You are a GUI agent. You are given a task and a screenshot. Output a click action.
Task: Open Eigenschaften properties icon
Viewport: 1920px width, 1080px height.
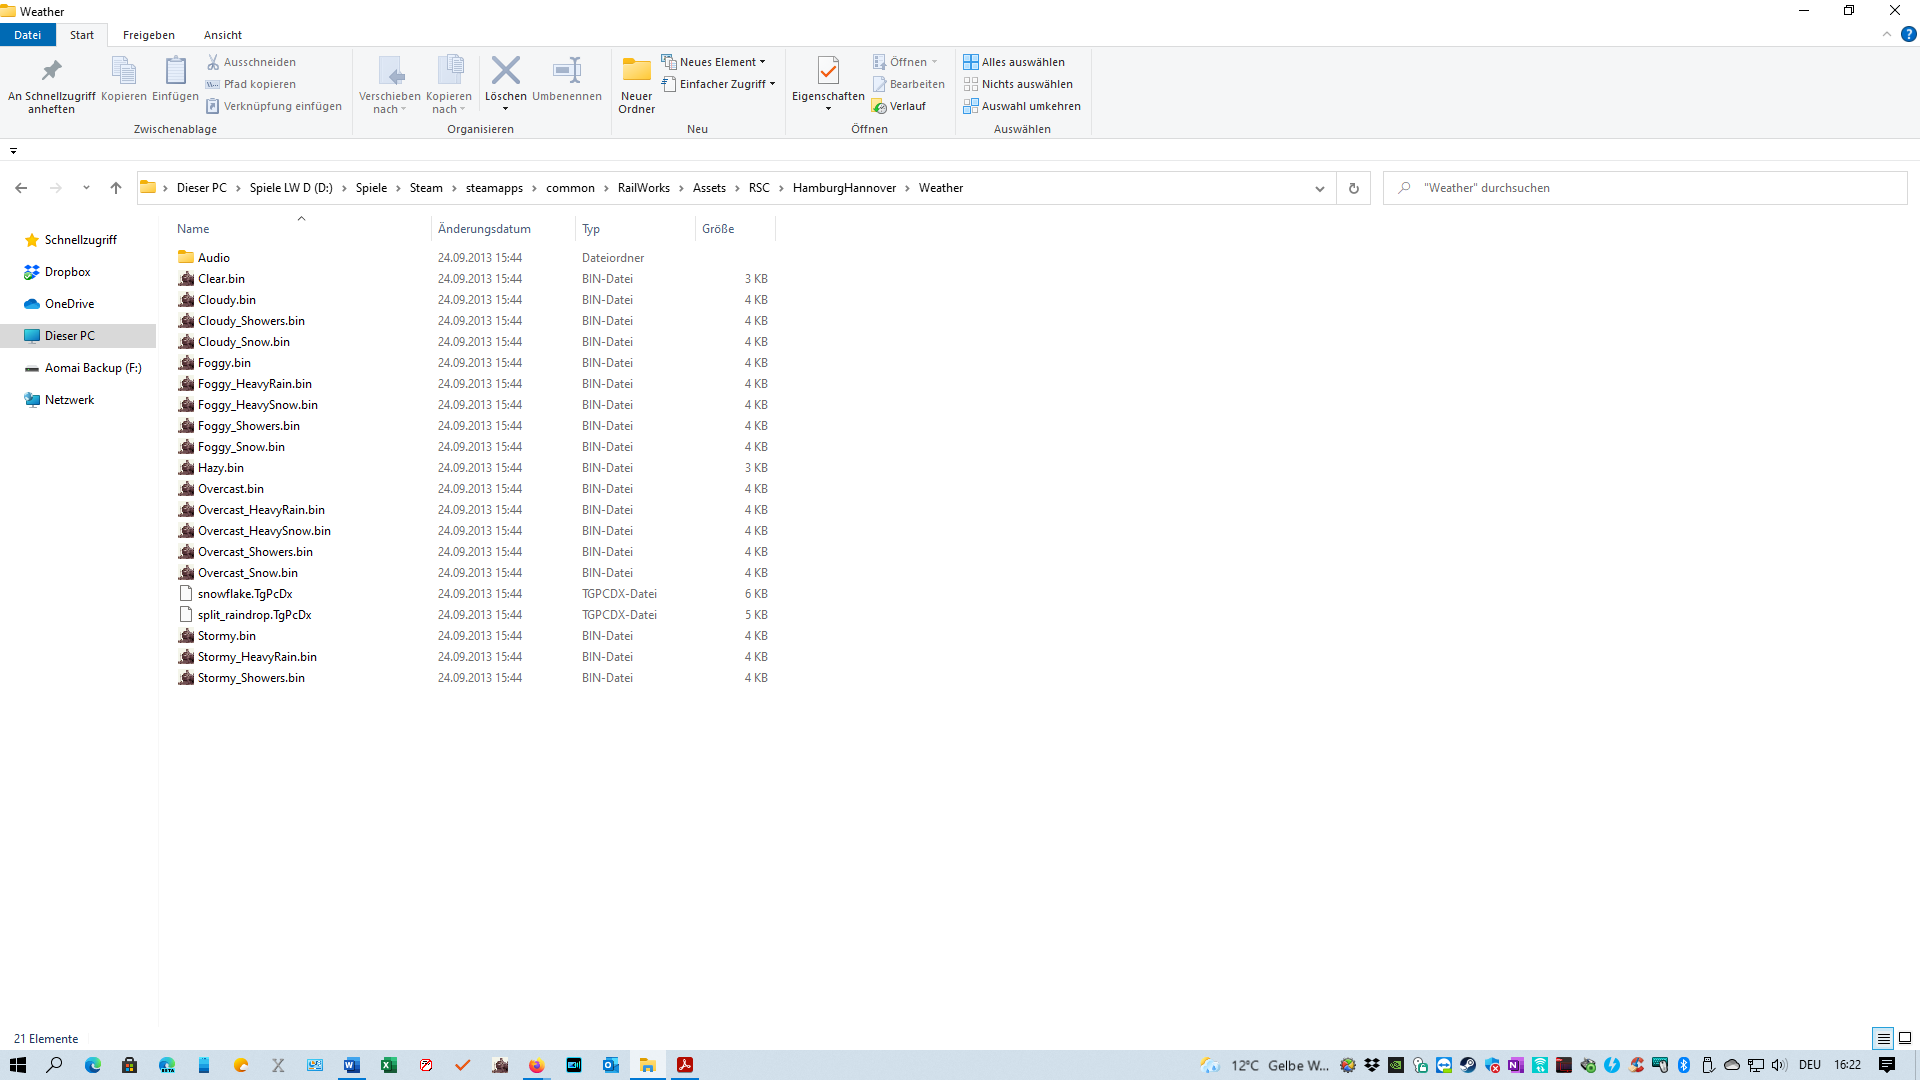click(827, 71)
